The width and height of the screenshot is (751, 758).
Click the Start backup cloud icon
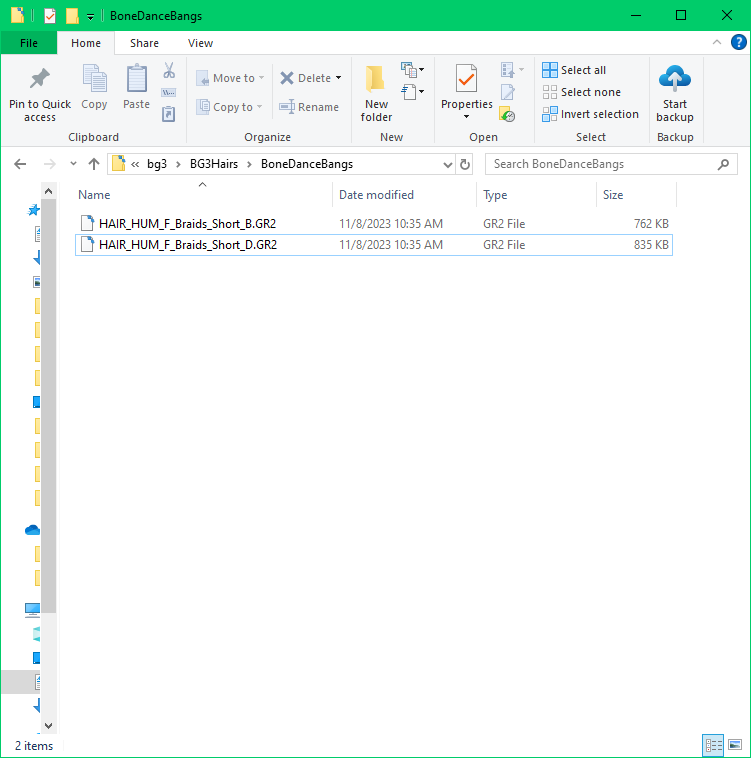point(675,78)
